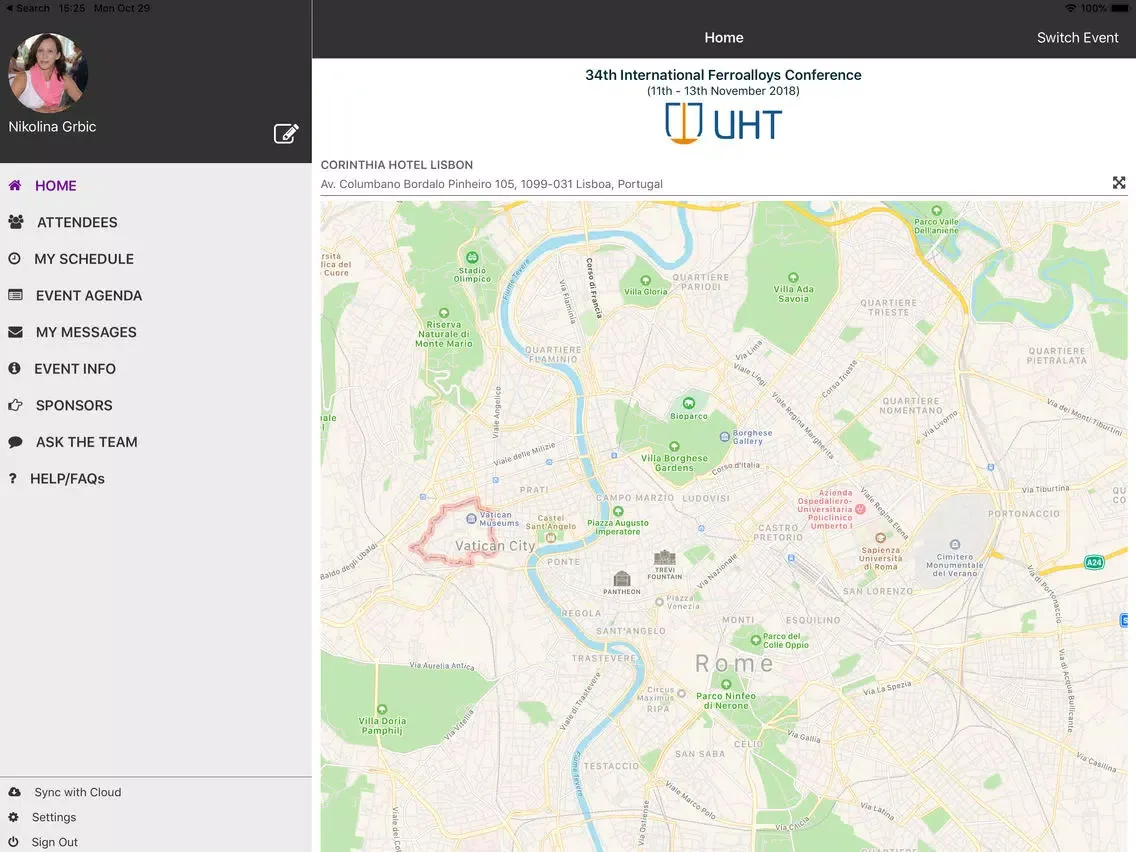Tap Switch Event in the header
Screen dimensions: 1136x852
[1077, 38]
